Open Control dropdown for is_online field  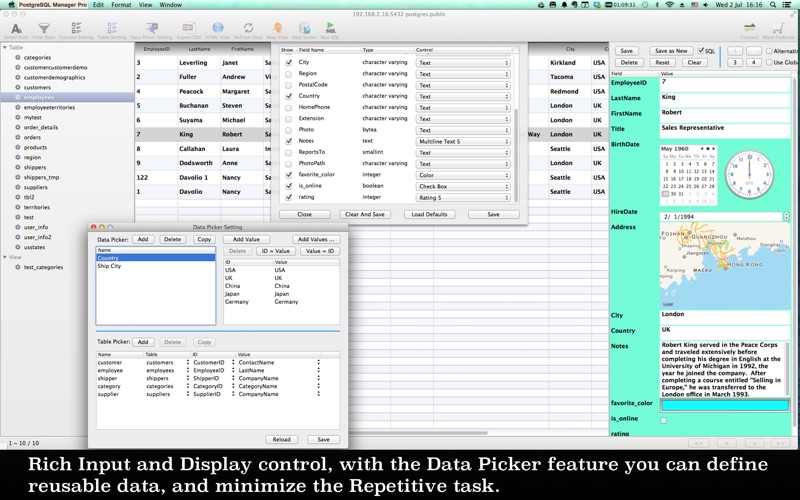[463, 186]
